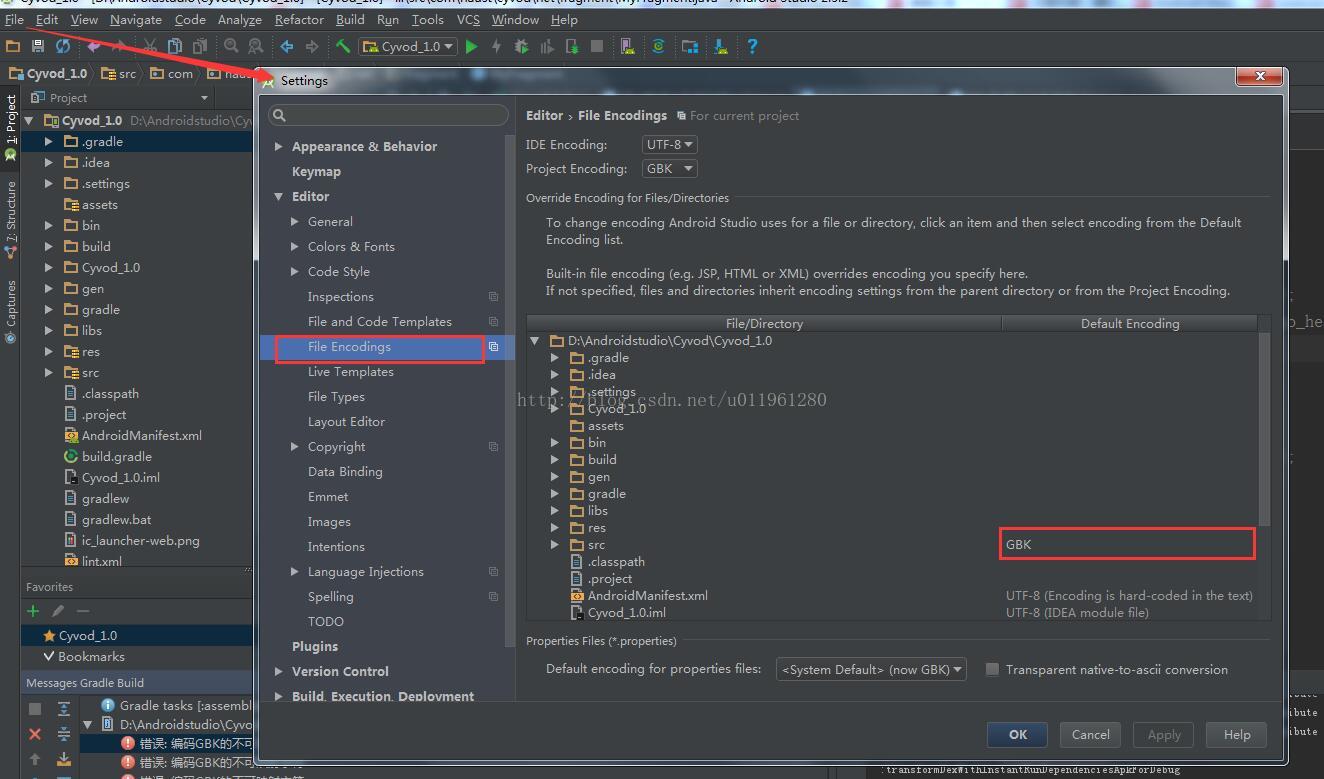Click src breadcrumb in navigation bar

119,74
